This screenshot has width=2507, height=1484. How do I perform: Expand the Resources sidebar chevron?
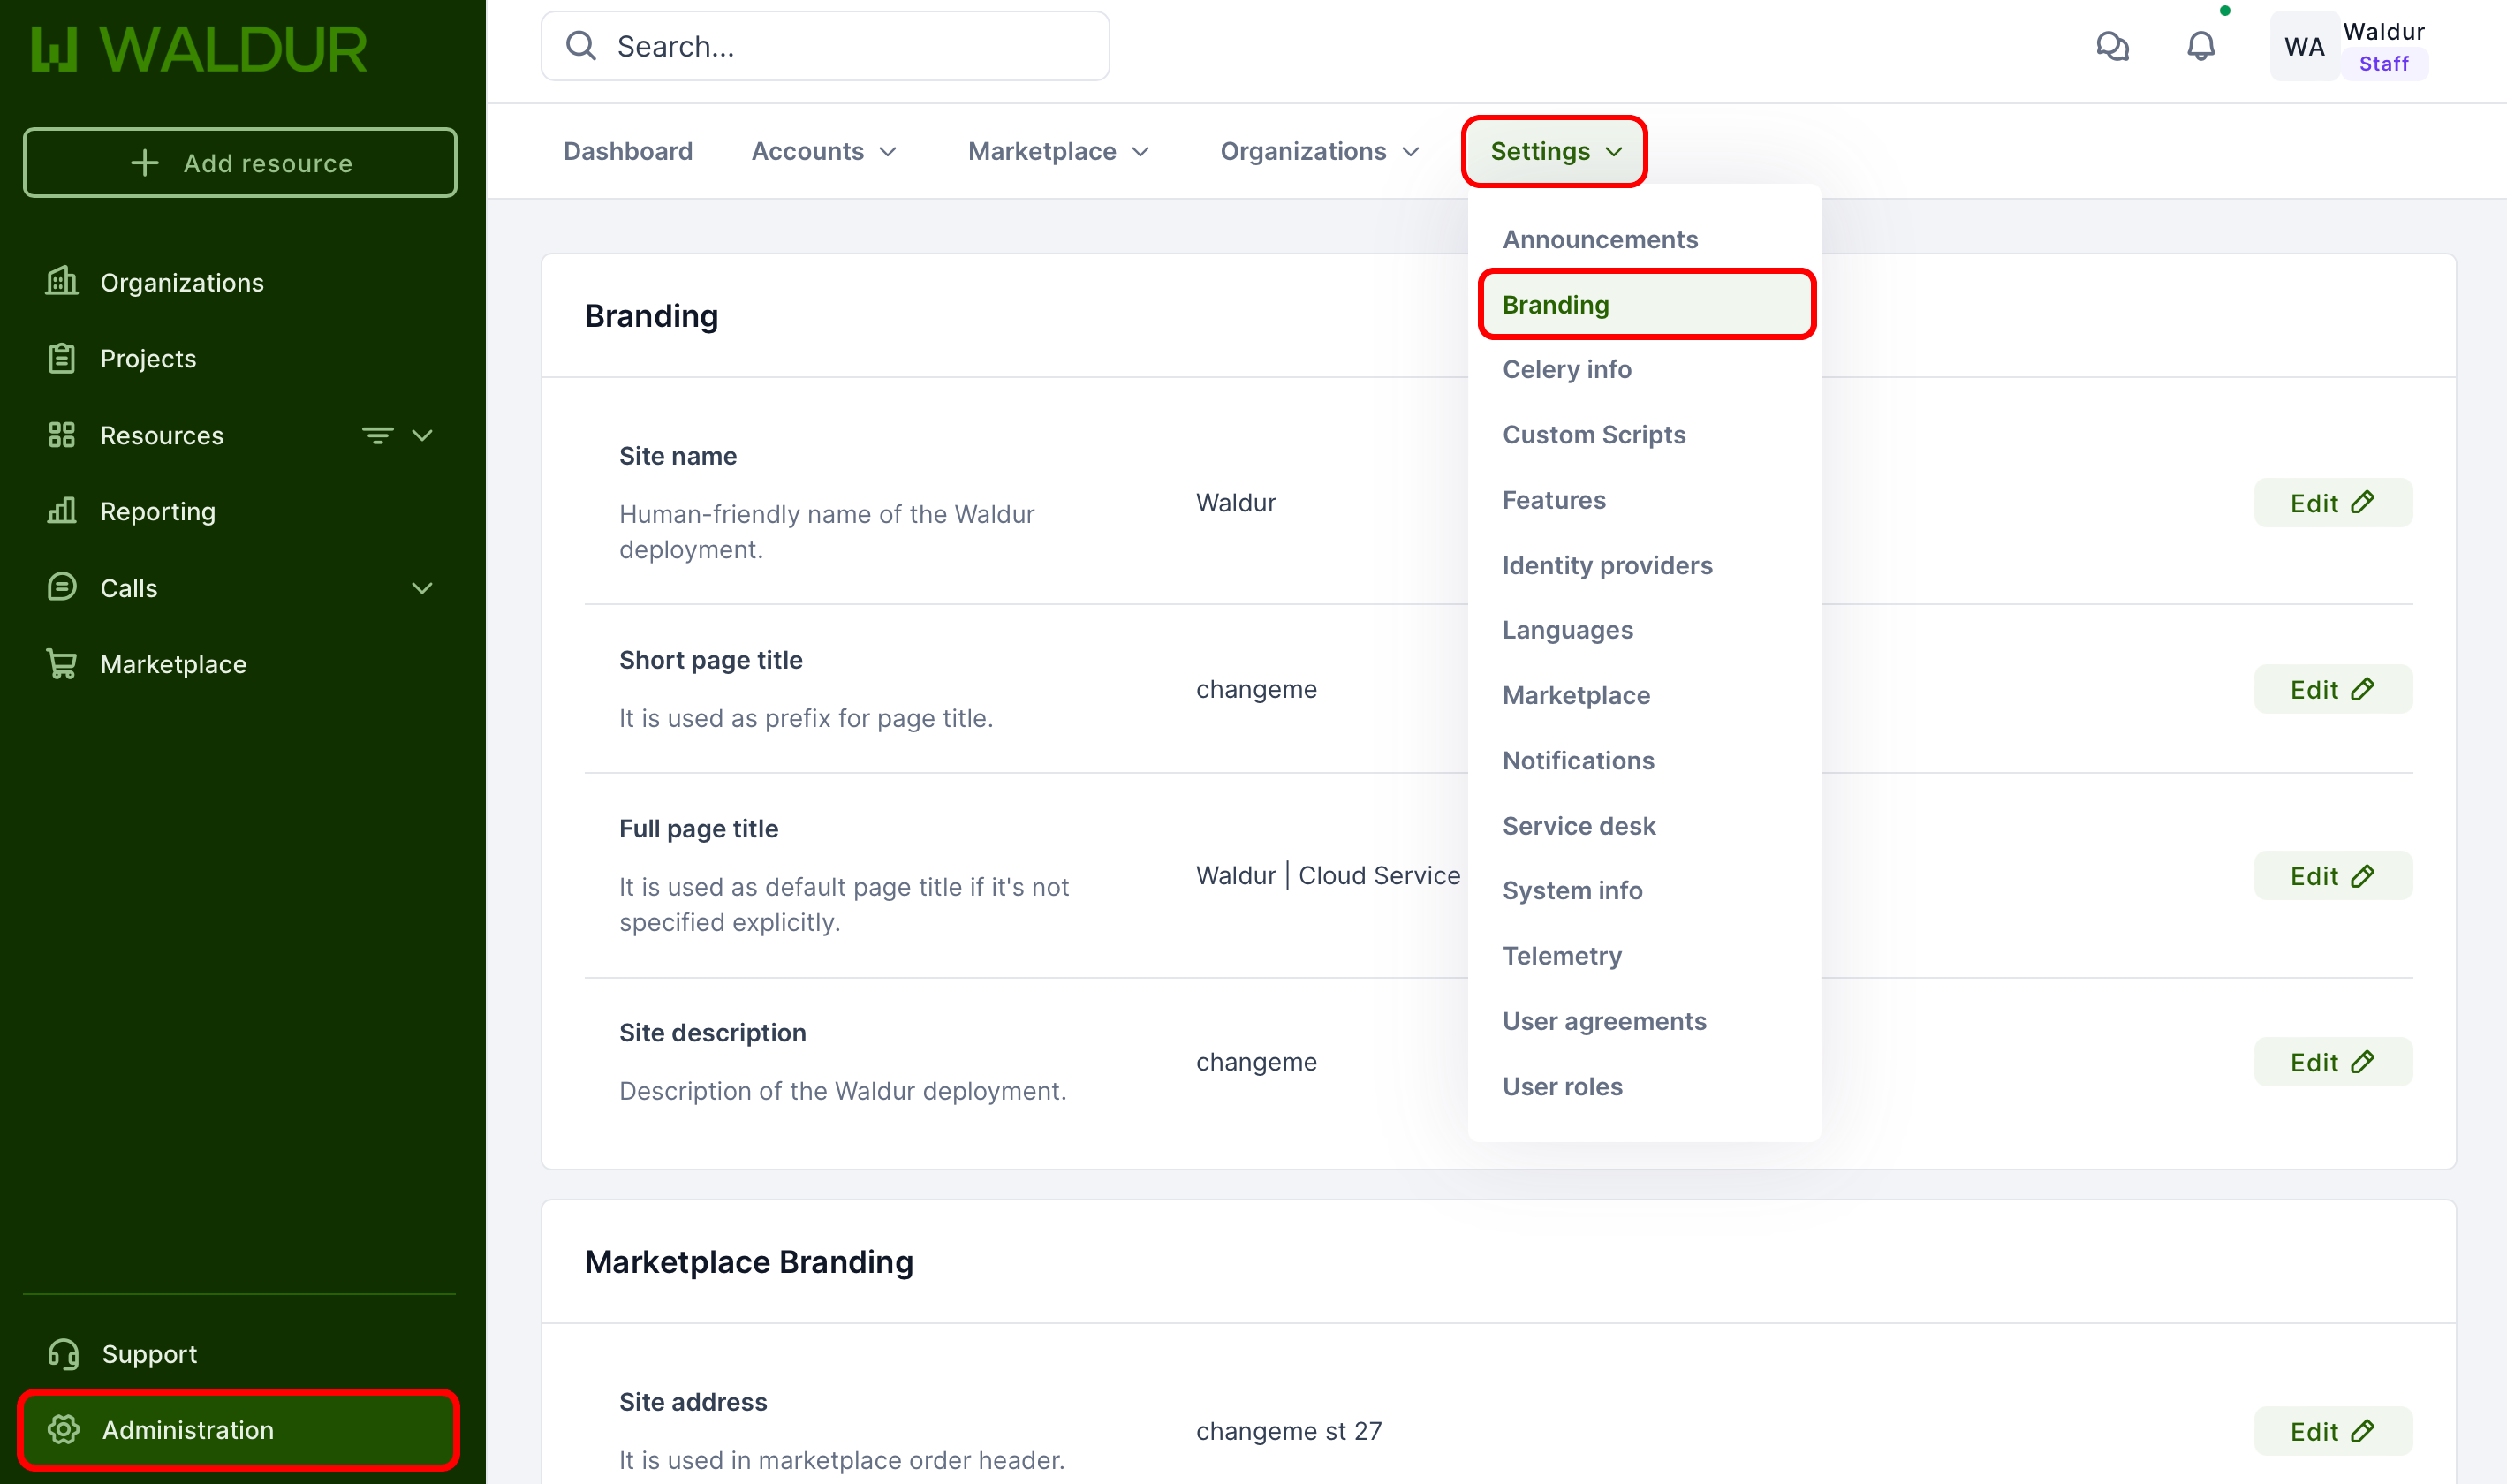422,435
